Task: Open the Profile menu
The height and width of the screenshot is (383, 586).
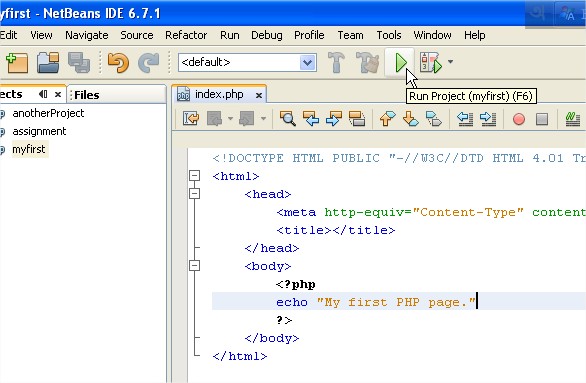Action: click(x=309, y=35)
